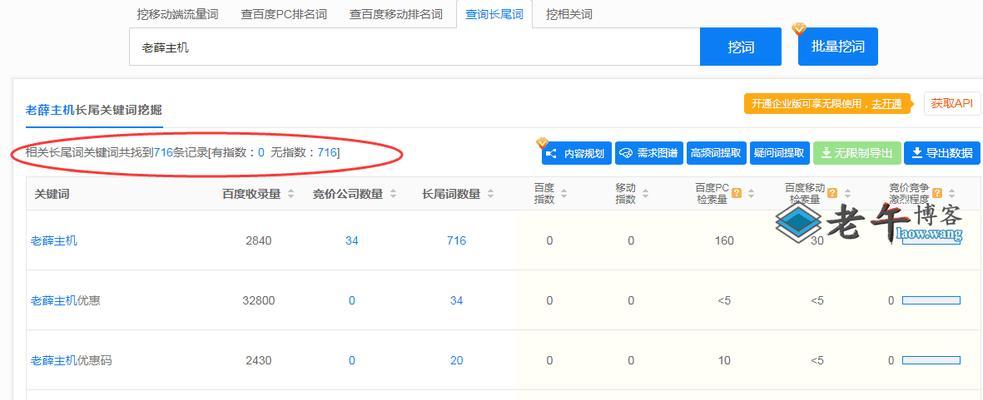Click the 百度PC检索量 value 10 for 老薛主机优惠码
The image size is (983, 400).
point(724,361)
